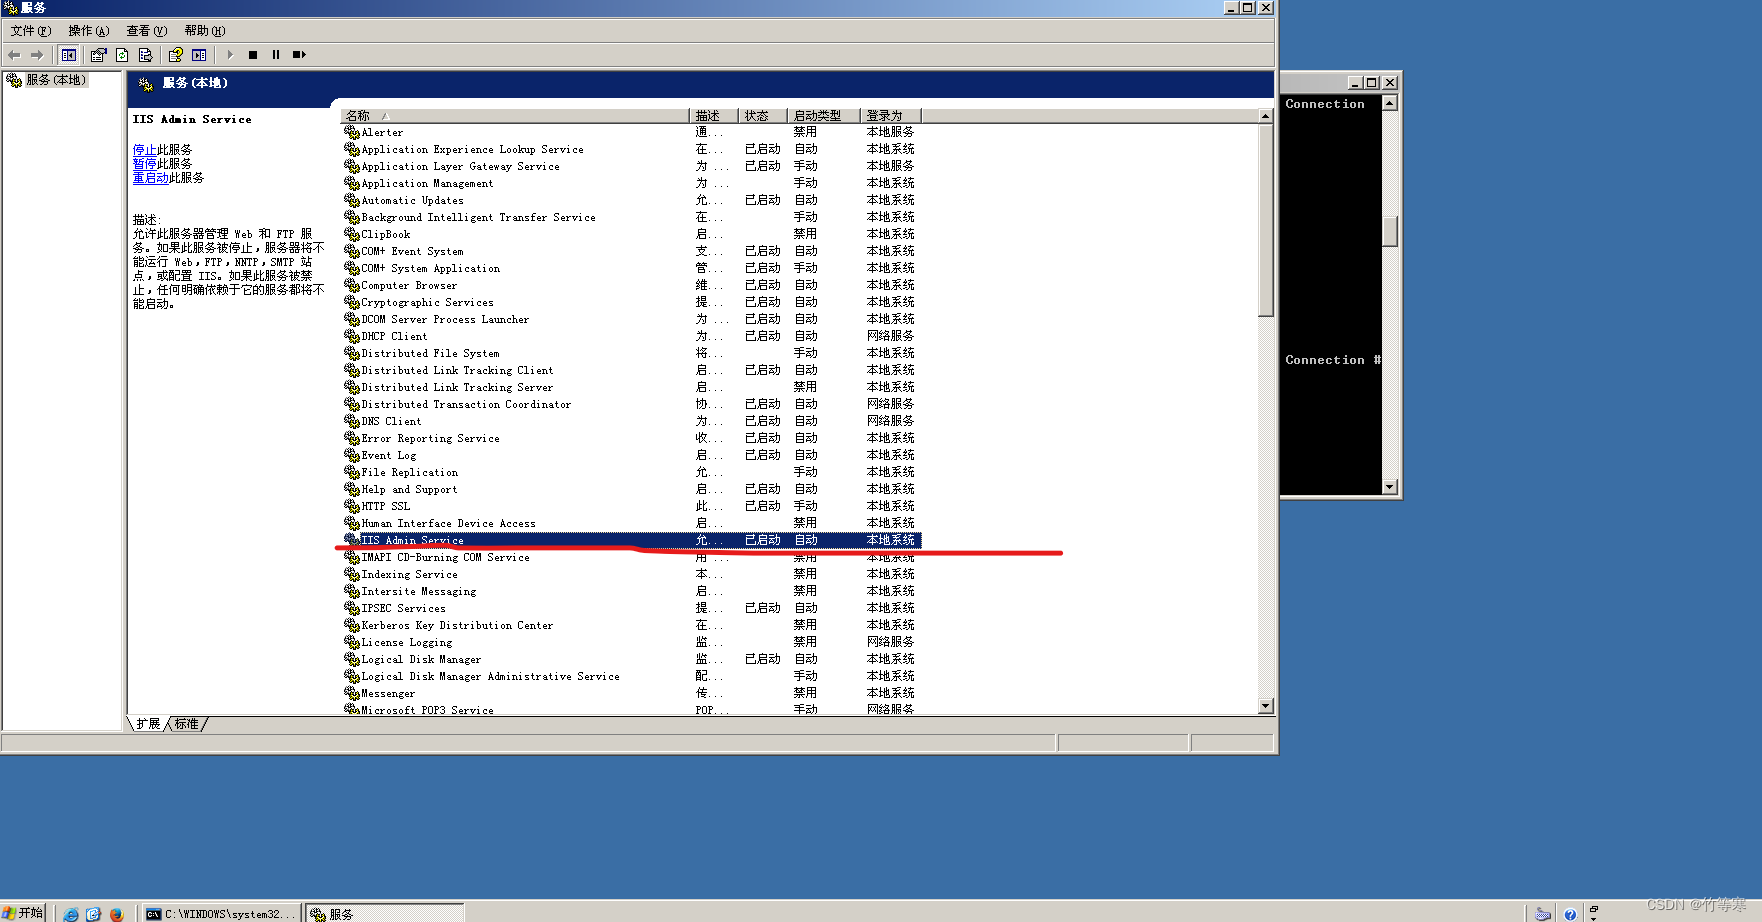The image size is (1762, 922).
Task: Switch to C:\WINDOWS\system32 taskbar window
Action: (221, 914)
